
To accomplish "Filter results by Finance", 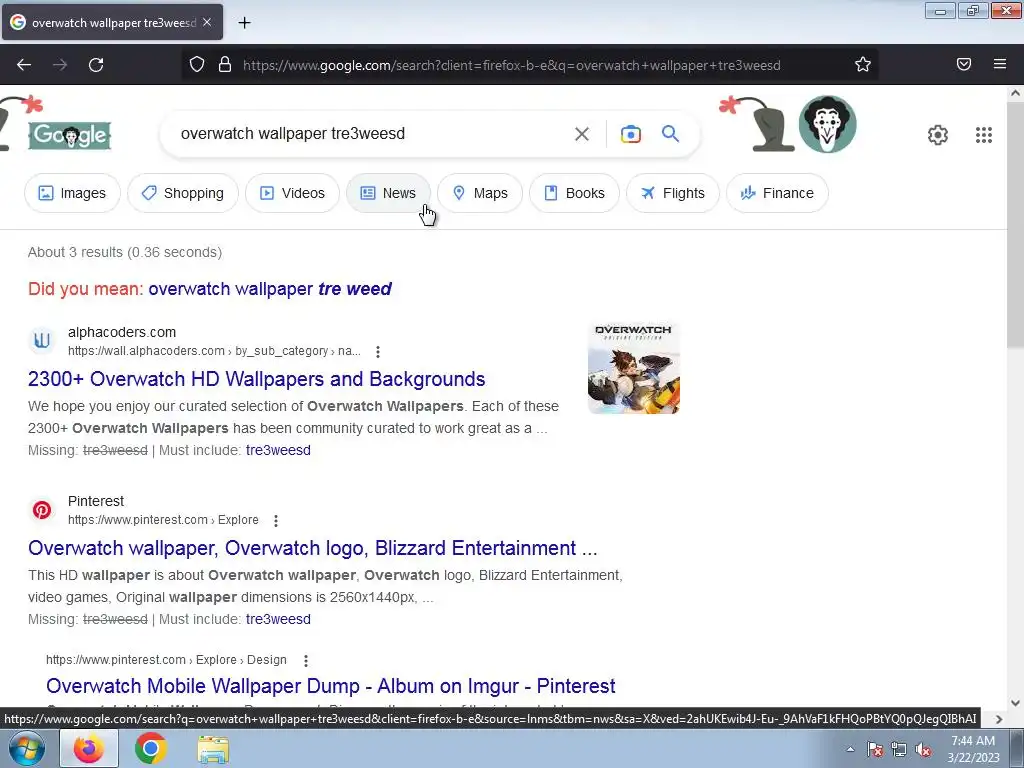I will tap(777, 193).
